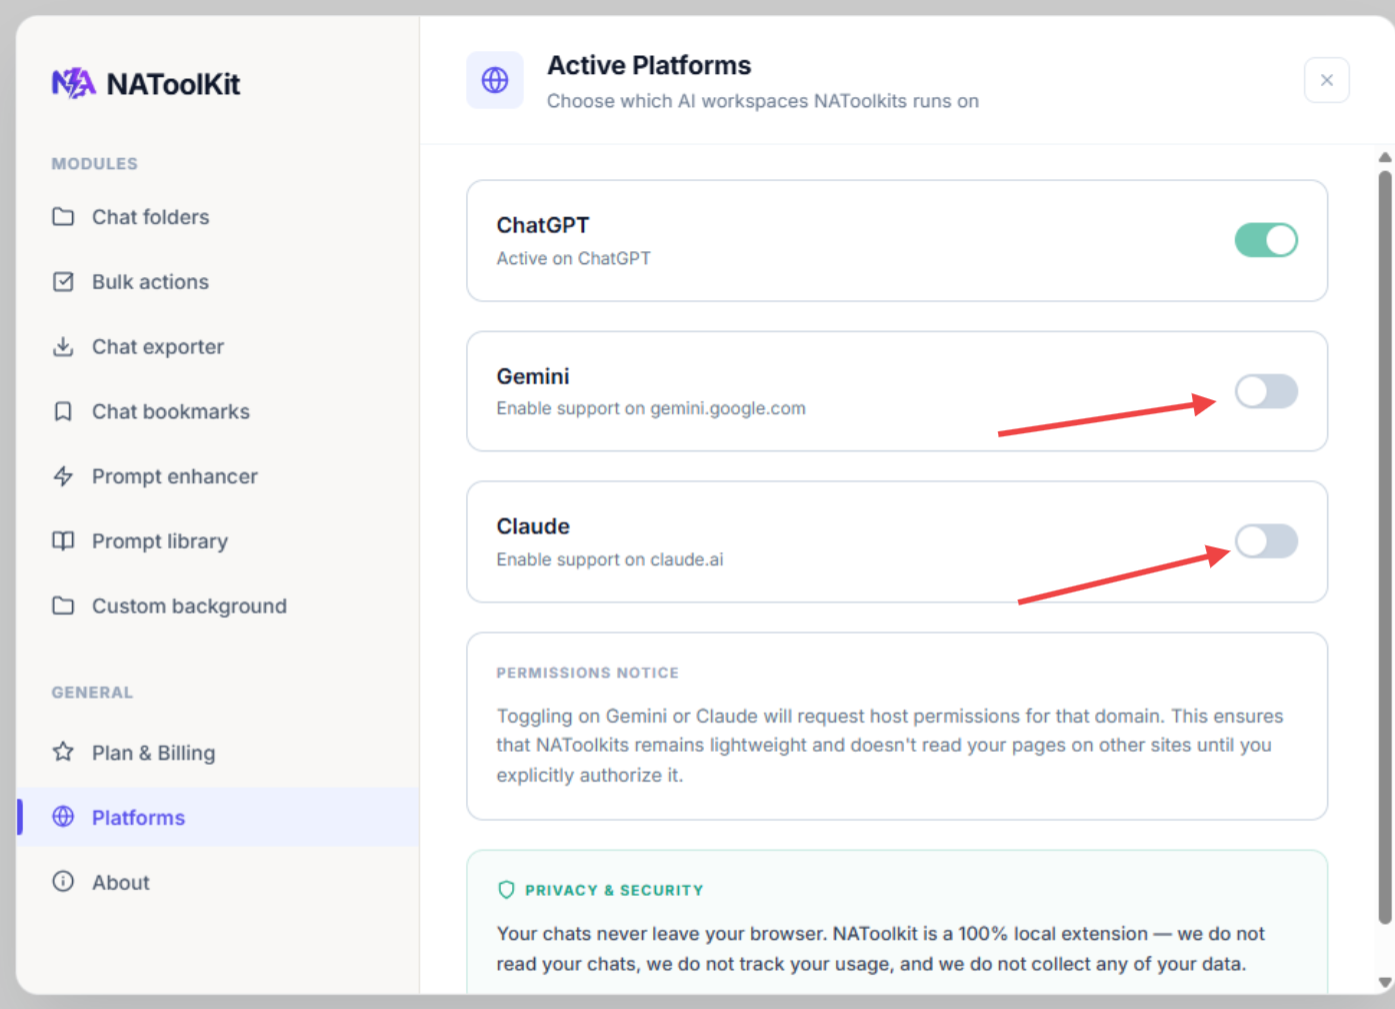Click the Plan & Billing star icon

(63, 752)
